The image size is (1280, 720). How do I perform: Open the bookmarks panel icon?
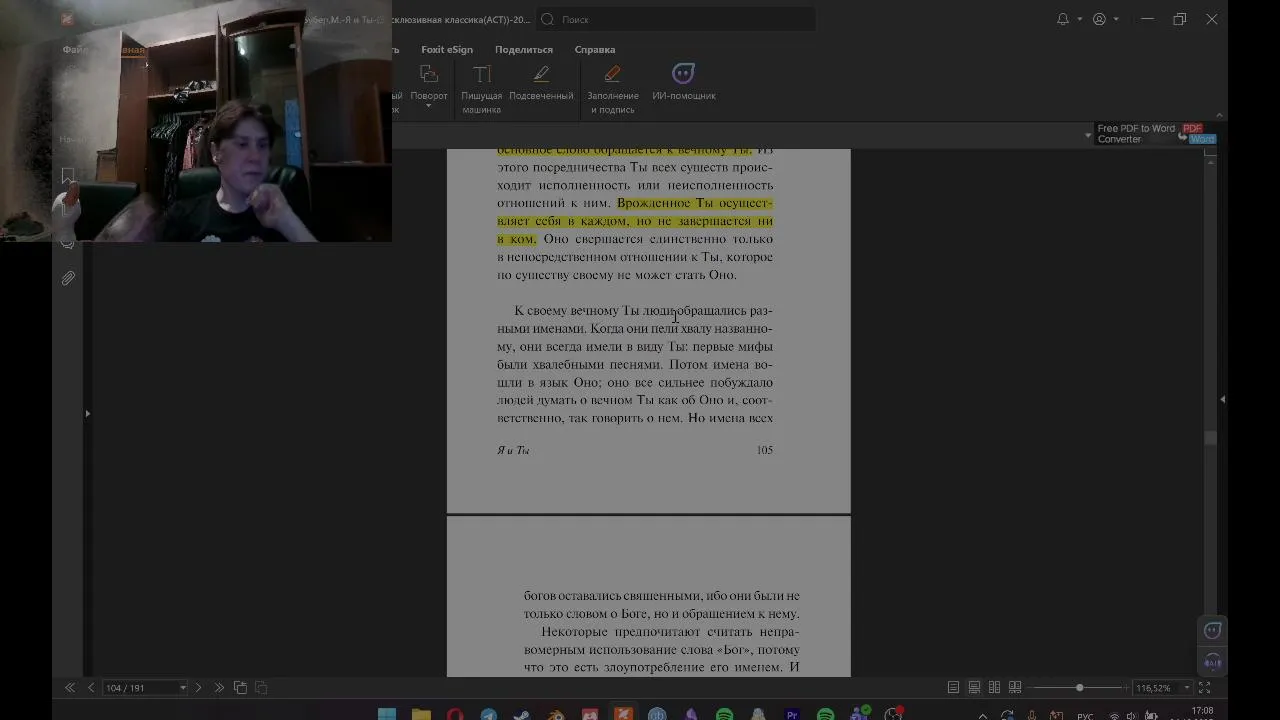tap(68, 176)
